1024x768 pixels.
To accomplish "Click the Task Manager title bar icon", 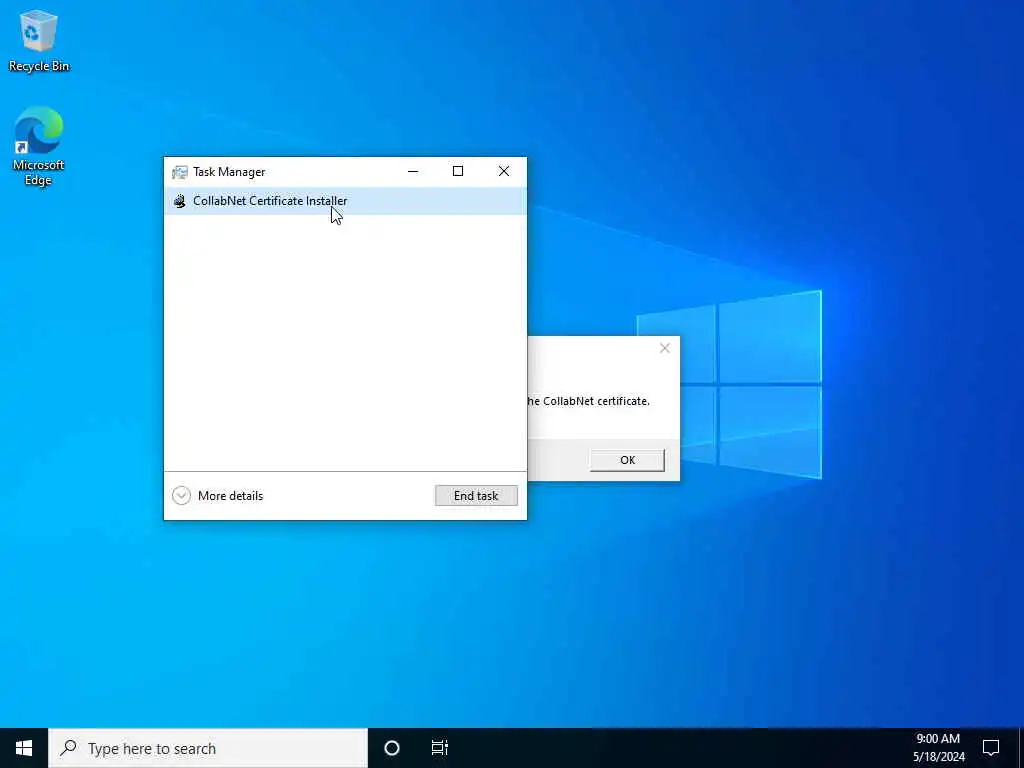I will tap(180, 172).
